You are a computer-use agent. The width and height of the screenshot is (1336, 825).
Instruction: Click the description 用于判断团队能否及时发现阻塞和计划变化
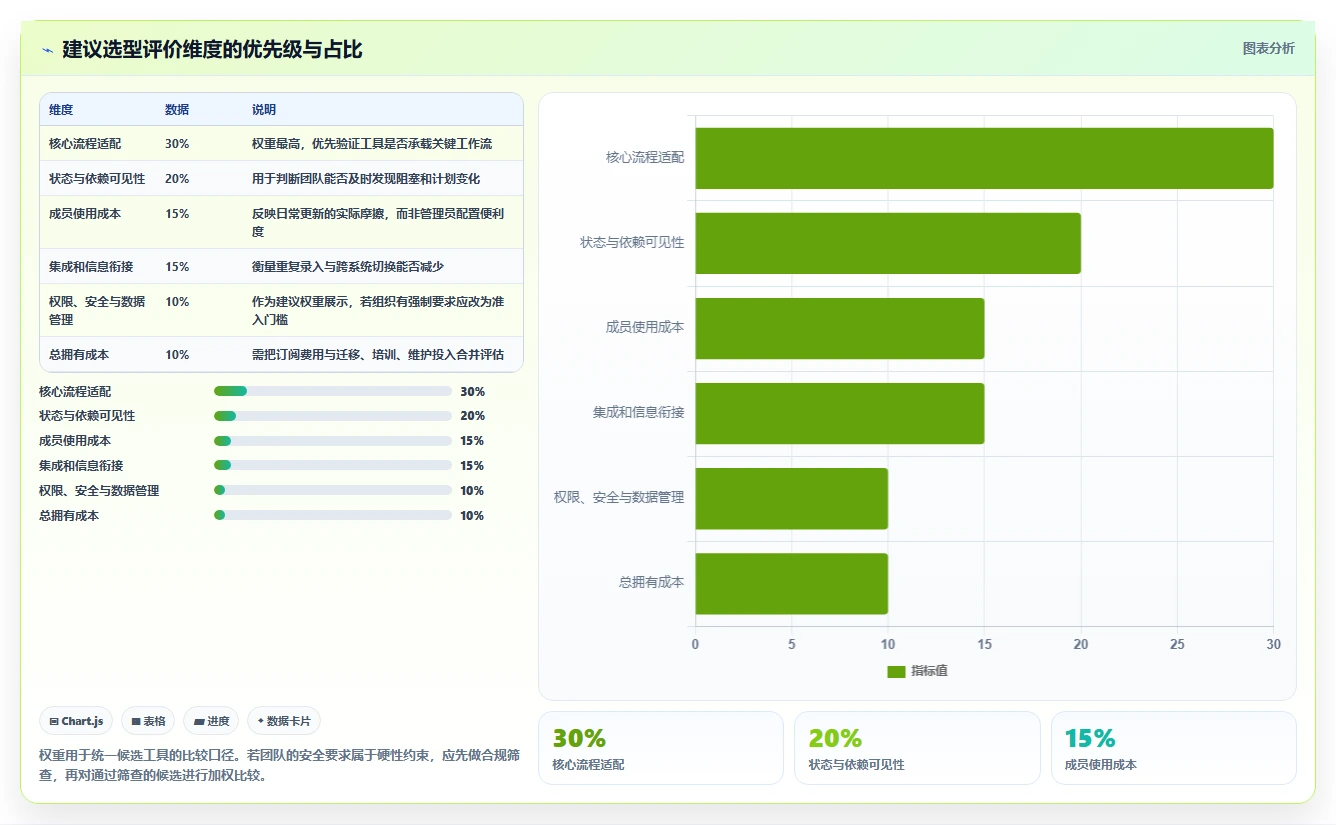(x=366, y=179)
